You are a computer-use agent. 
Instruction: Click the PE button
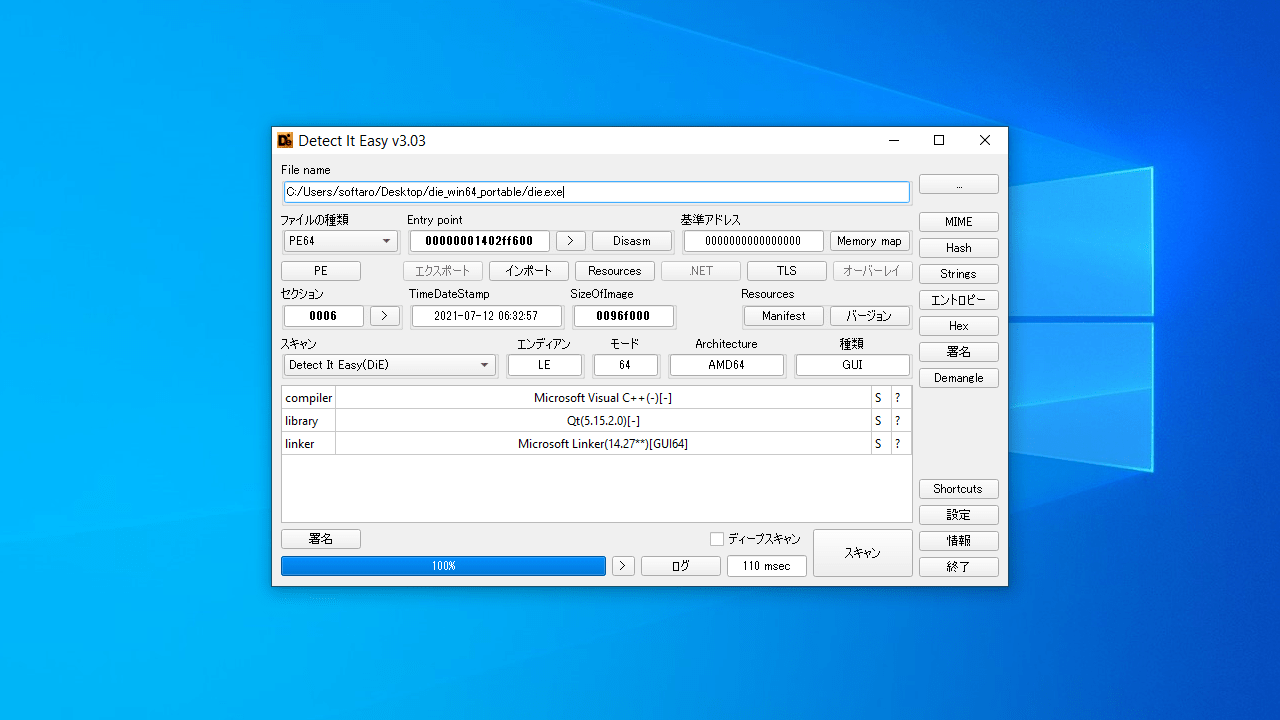point(321,271)
